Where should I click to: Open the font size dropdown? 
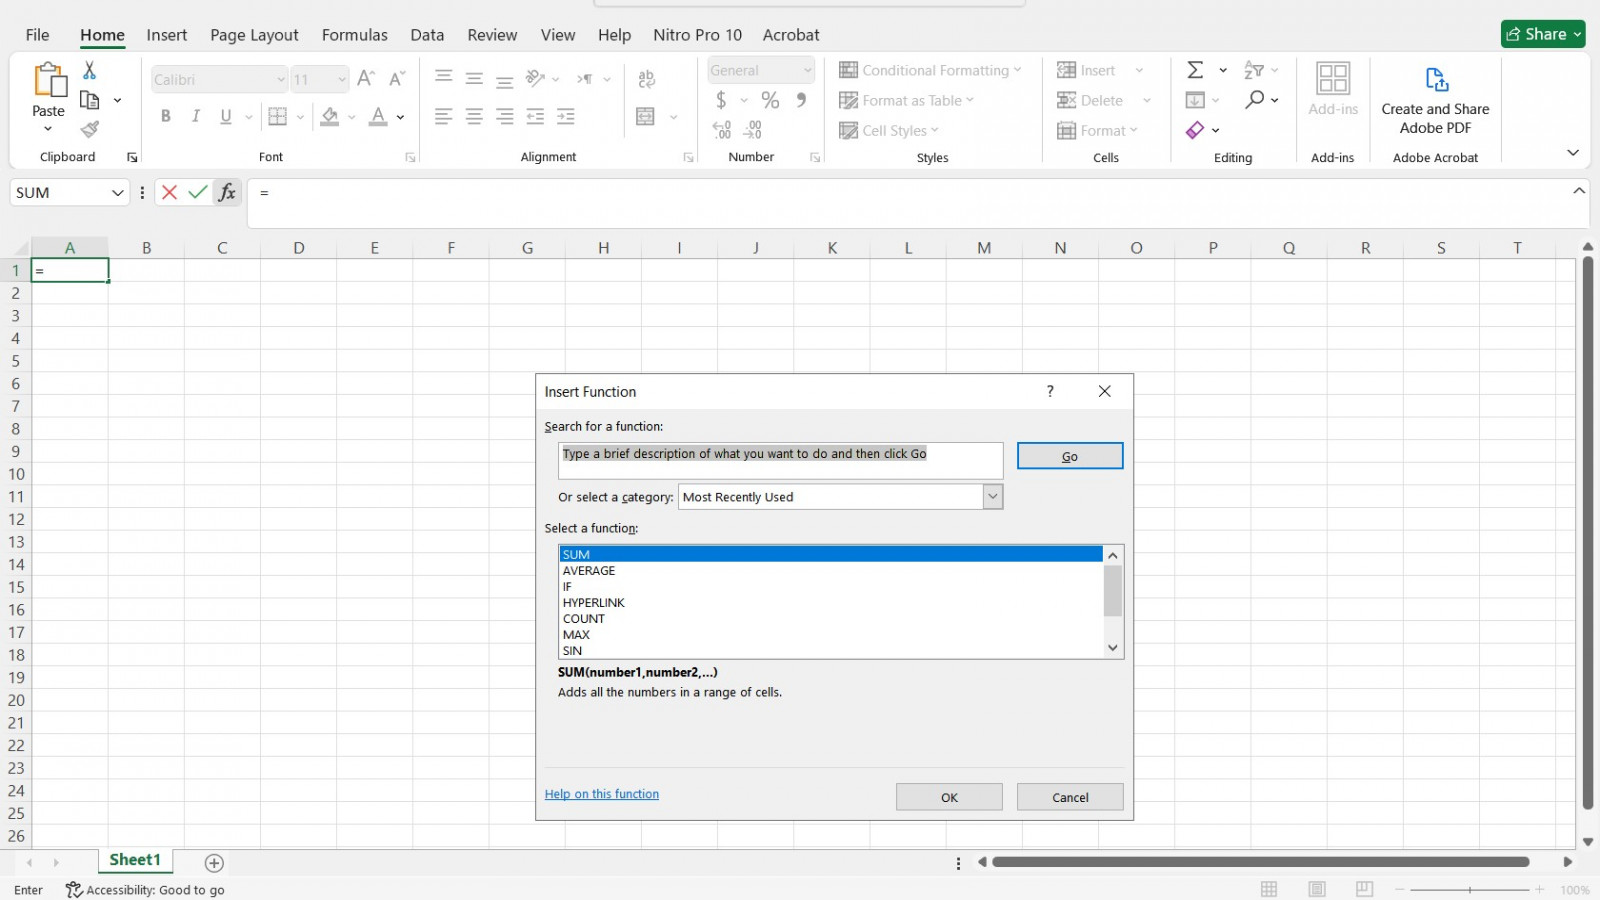[341, 79]
